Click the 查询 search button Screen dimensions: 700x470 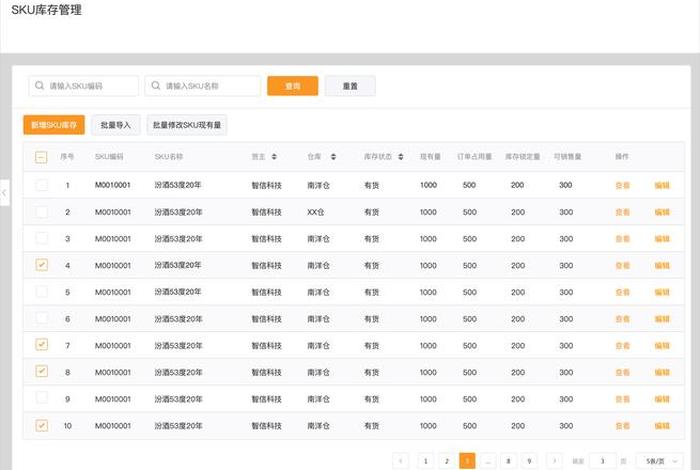point(293,86)
